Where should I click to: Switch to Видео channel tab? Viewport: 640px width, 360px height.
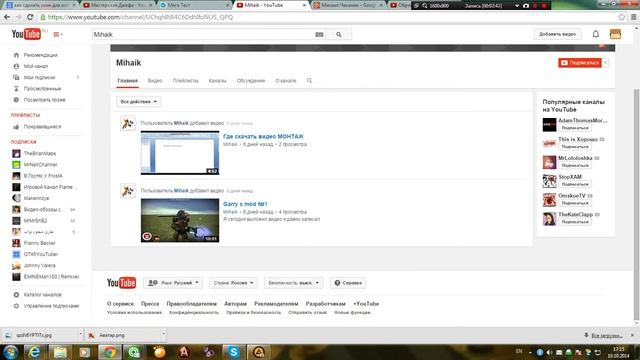pyautogui.click(x=155, y=81)
